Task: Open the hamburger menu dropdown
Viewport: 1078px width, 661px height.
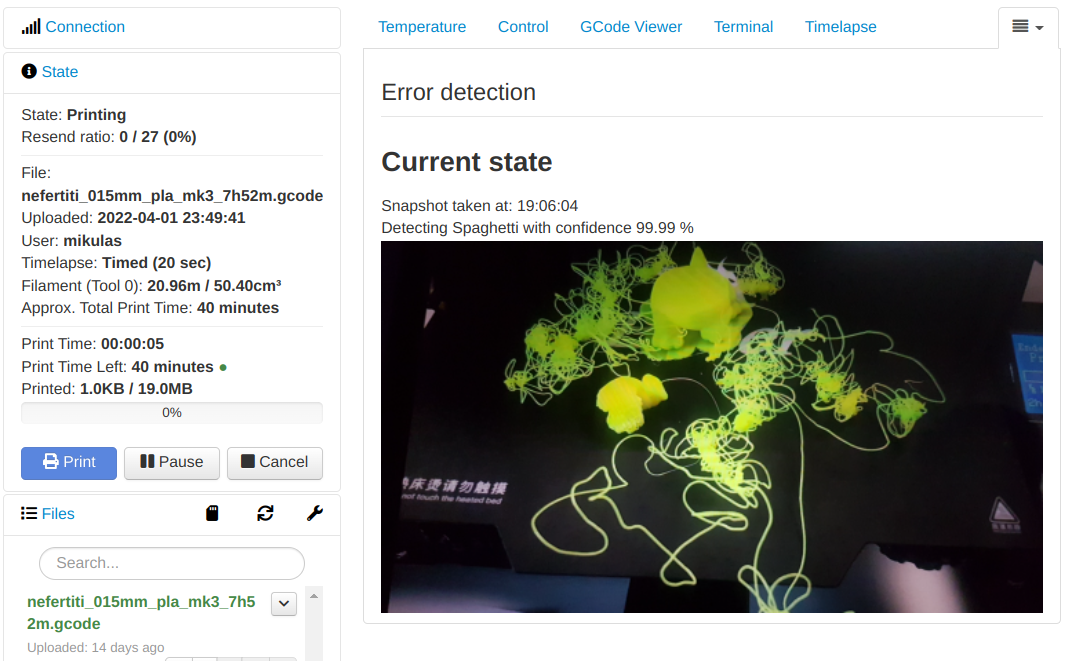Action: (x=1027, y=27)
